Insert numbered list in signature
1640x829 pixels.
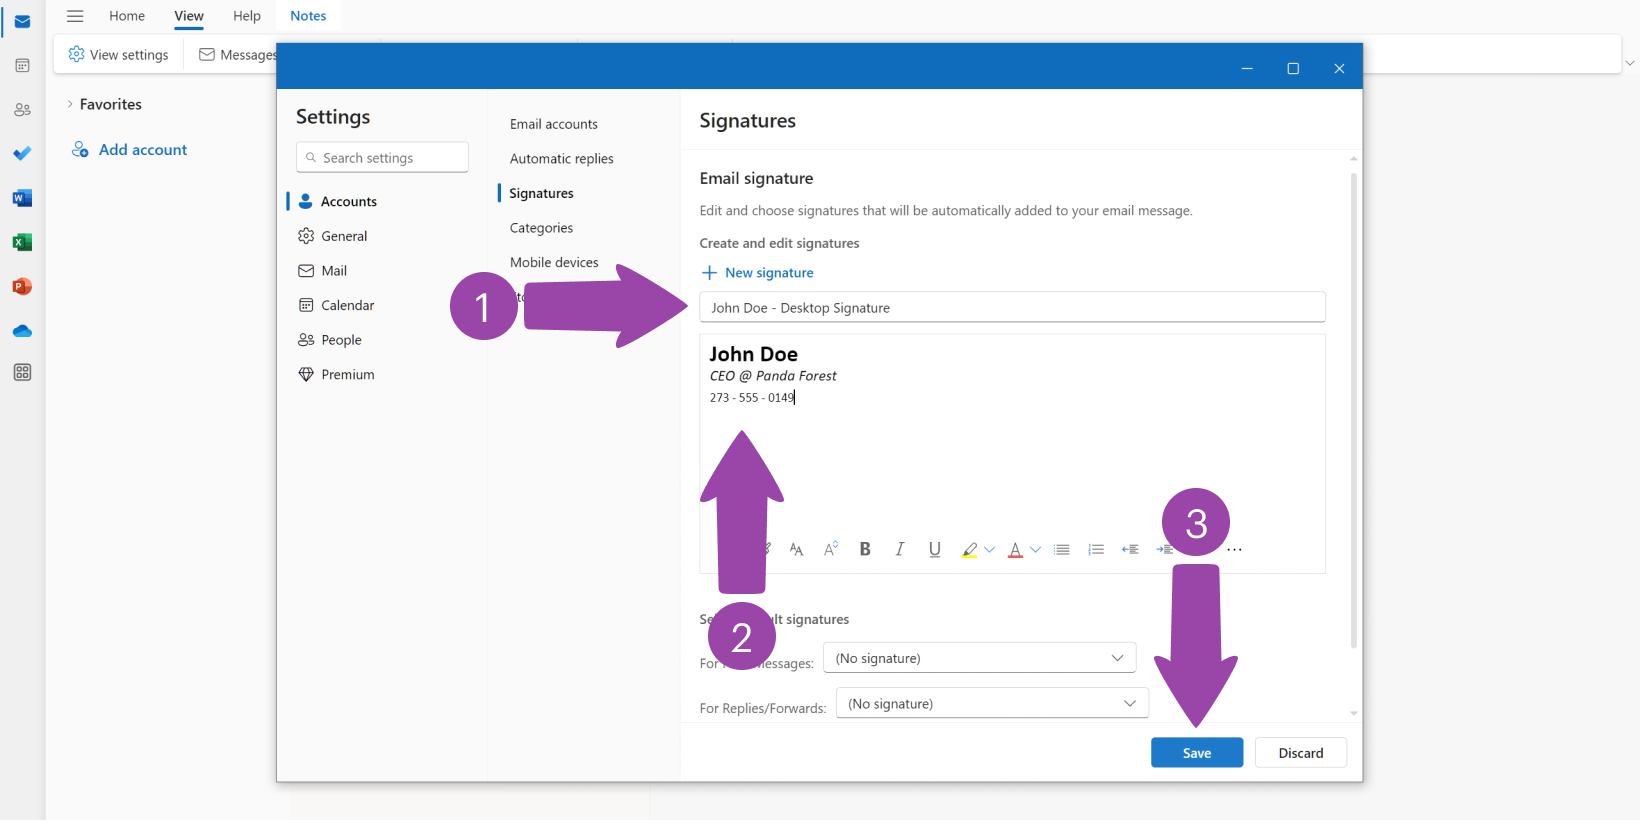(x=1096, y=549)
